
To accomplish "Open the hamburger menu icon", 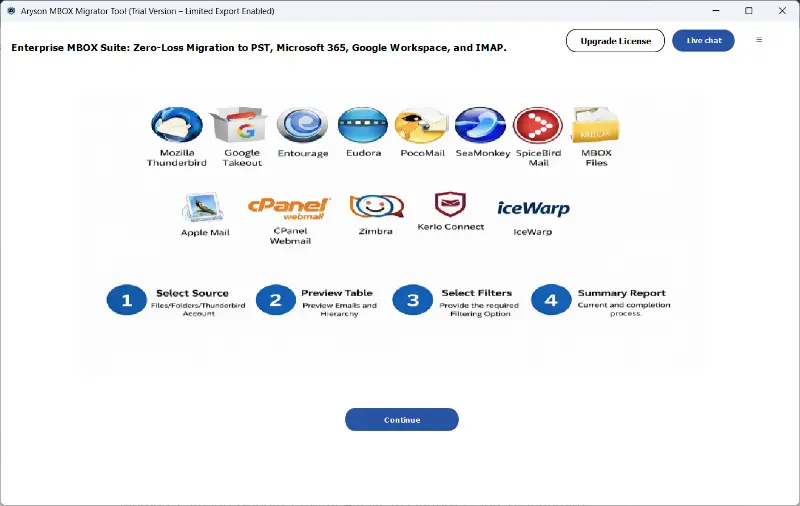I will [759, 40].
